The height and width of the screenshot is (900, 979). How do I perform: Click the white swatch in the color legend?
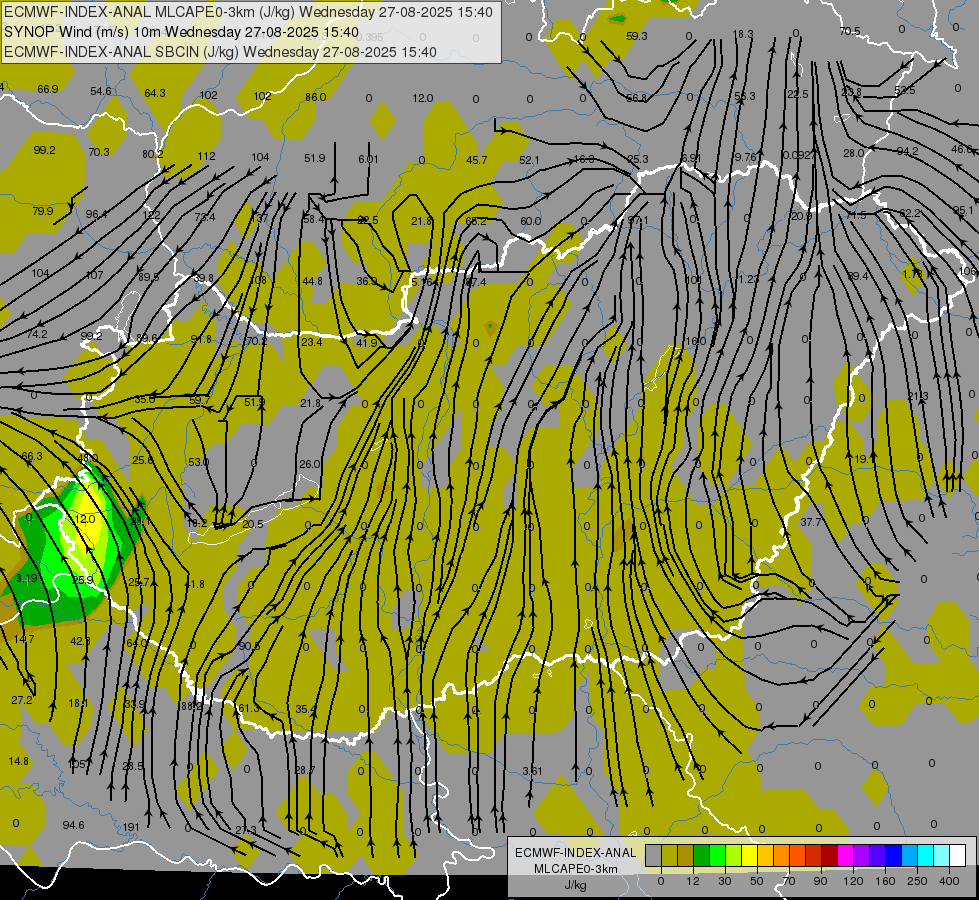pos(957,855)
